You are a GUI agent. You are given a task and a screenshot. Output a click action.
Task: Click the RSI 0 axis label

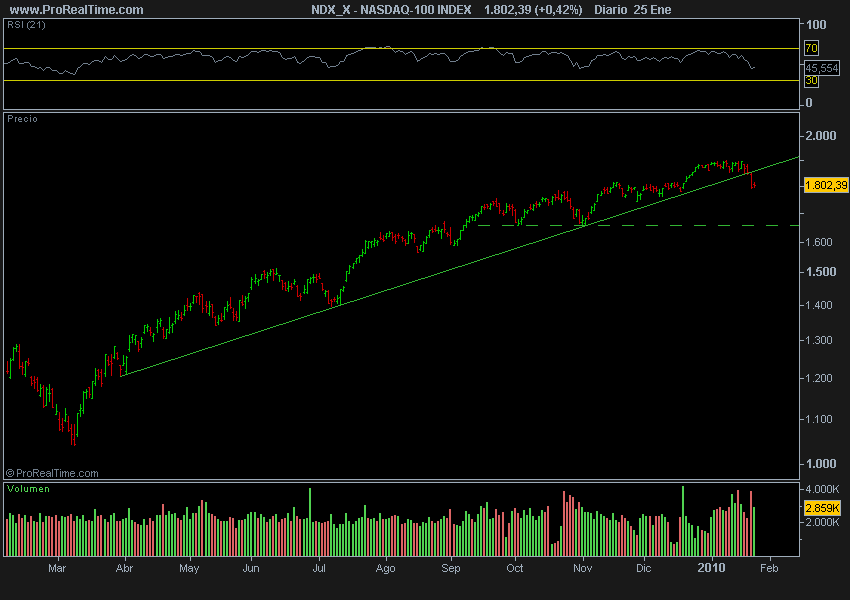[x=809, y=103]
